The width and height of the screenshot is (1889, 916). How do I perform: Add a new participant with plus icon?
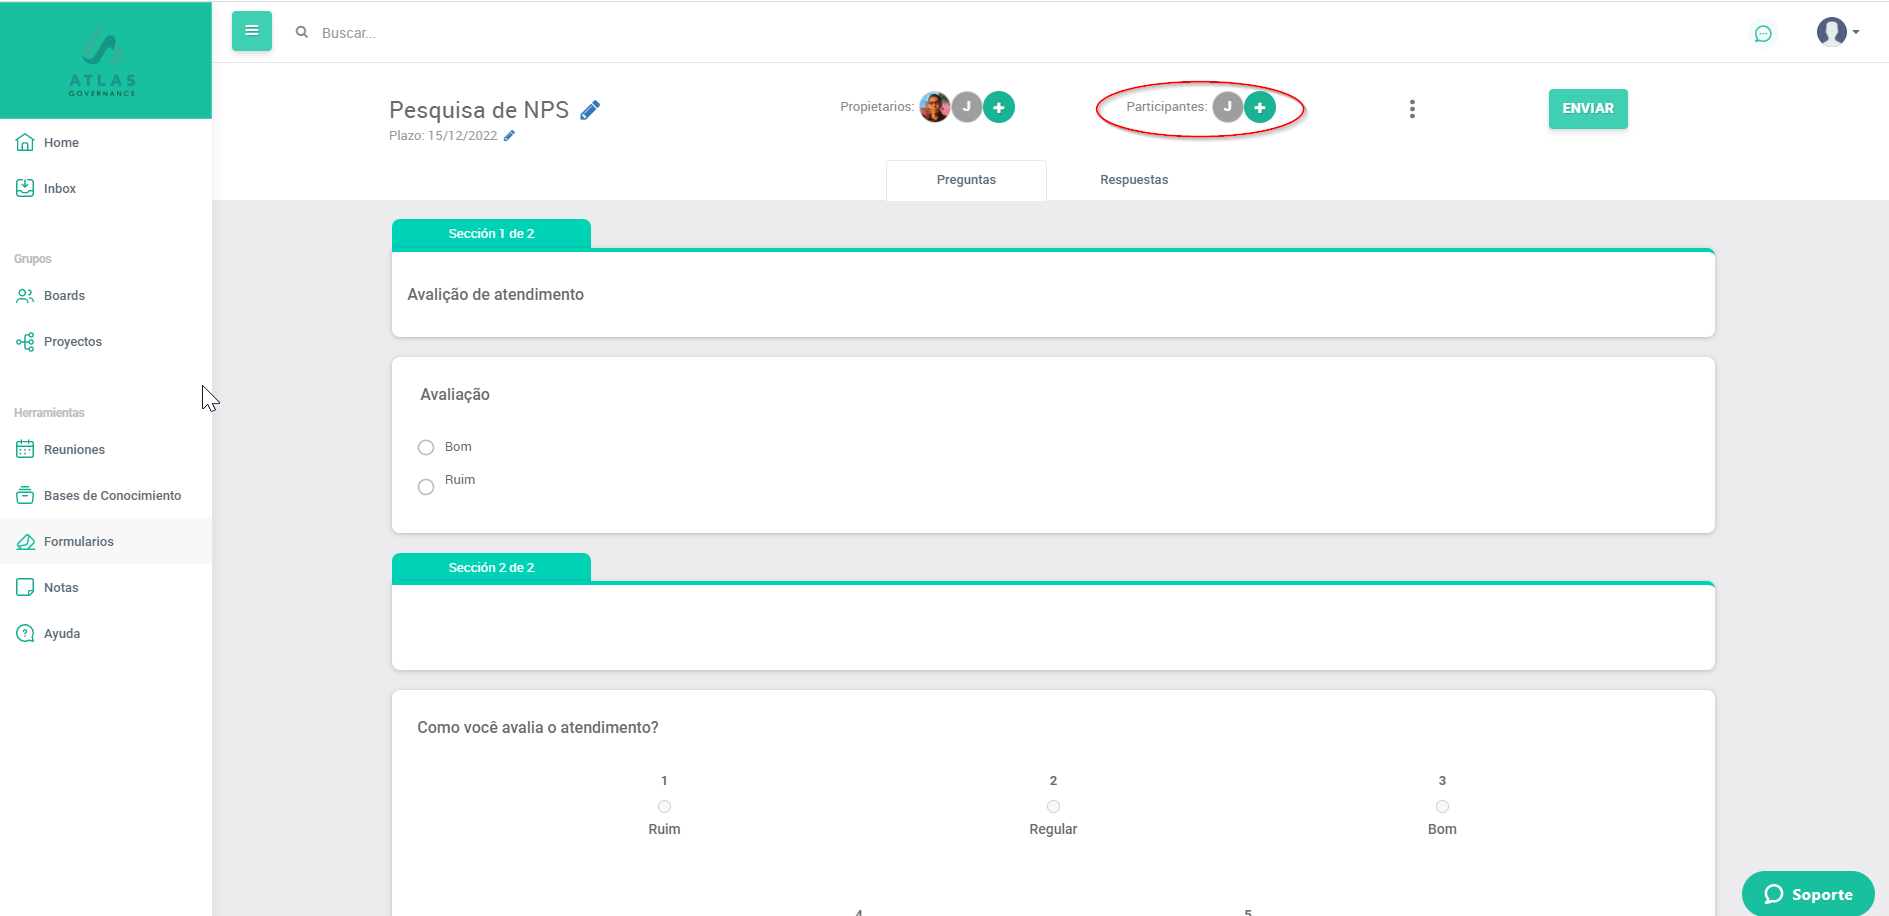point(1259,107)
